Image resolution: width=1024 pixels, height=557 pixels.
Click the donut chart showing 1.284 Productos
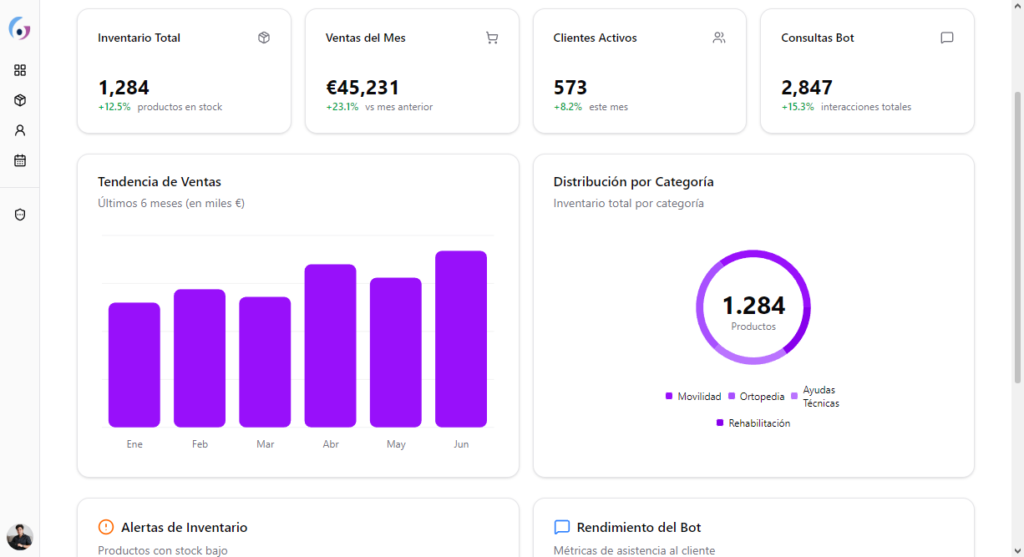(753, 306)
